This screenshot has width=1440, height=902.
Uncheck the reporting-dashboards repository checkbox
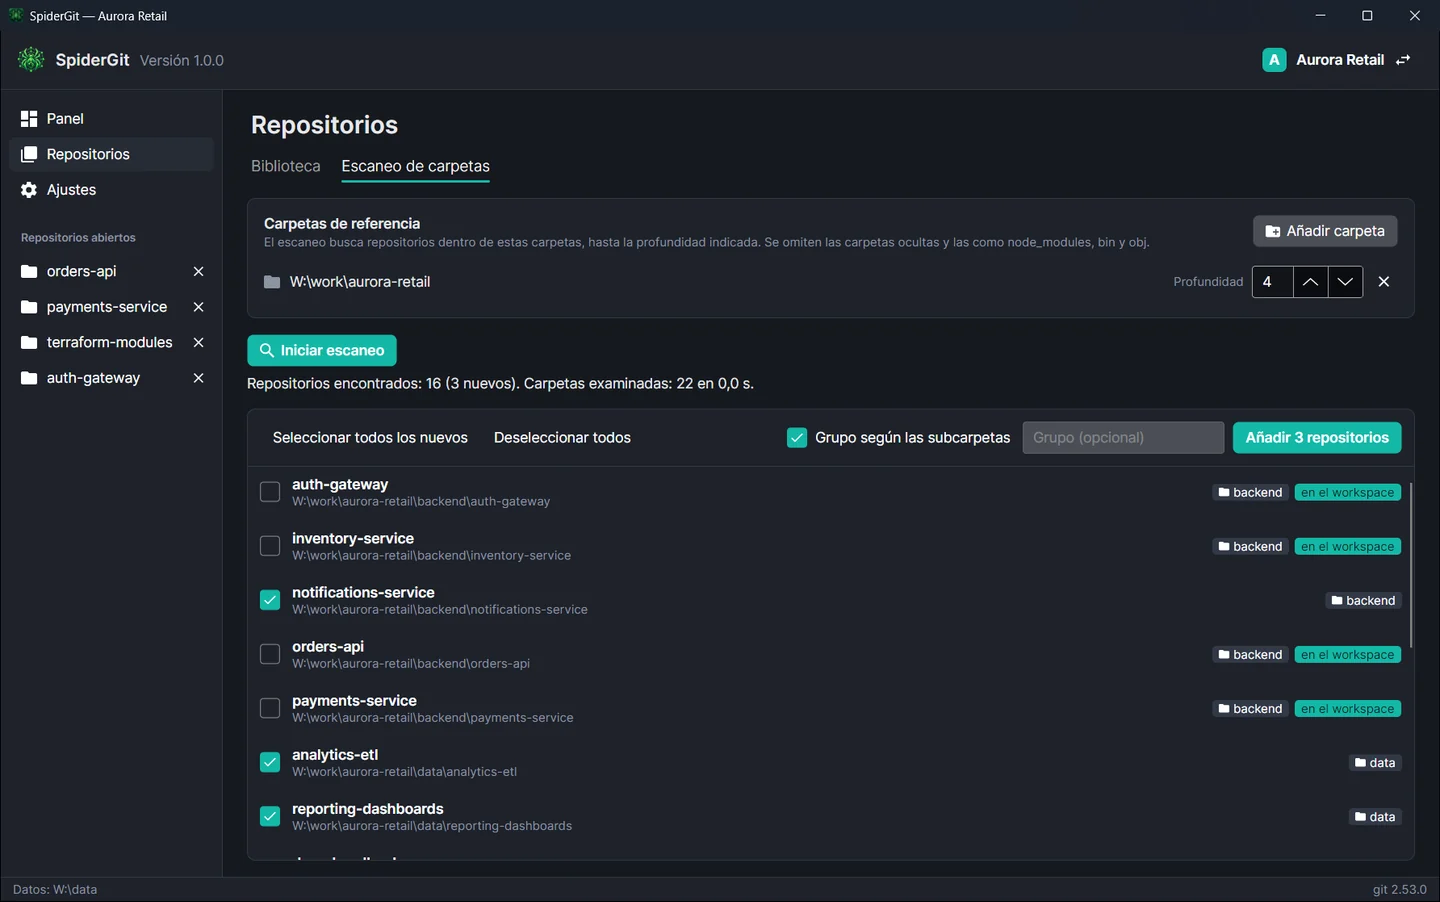270,816
